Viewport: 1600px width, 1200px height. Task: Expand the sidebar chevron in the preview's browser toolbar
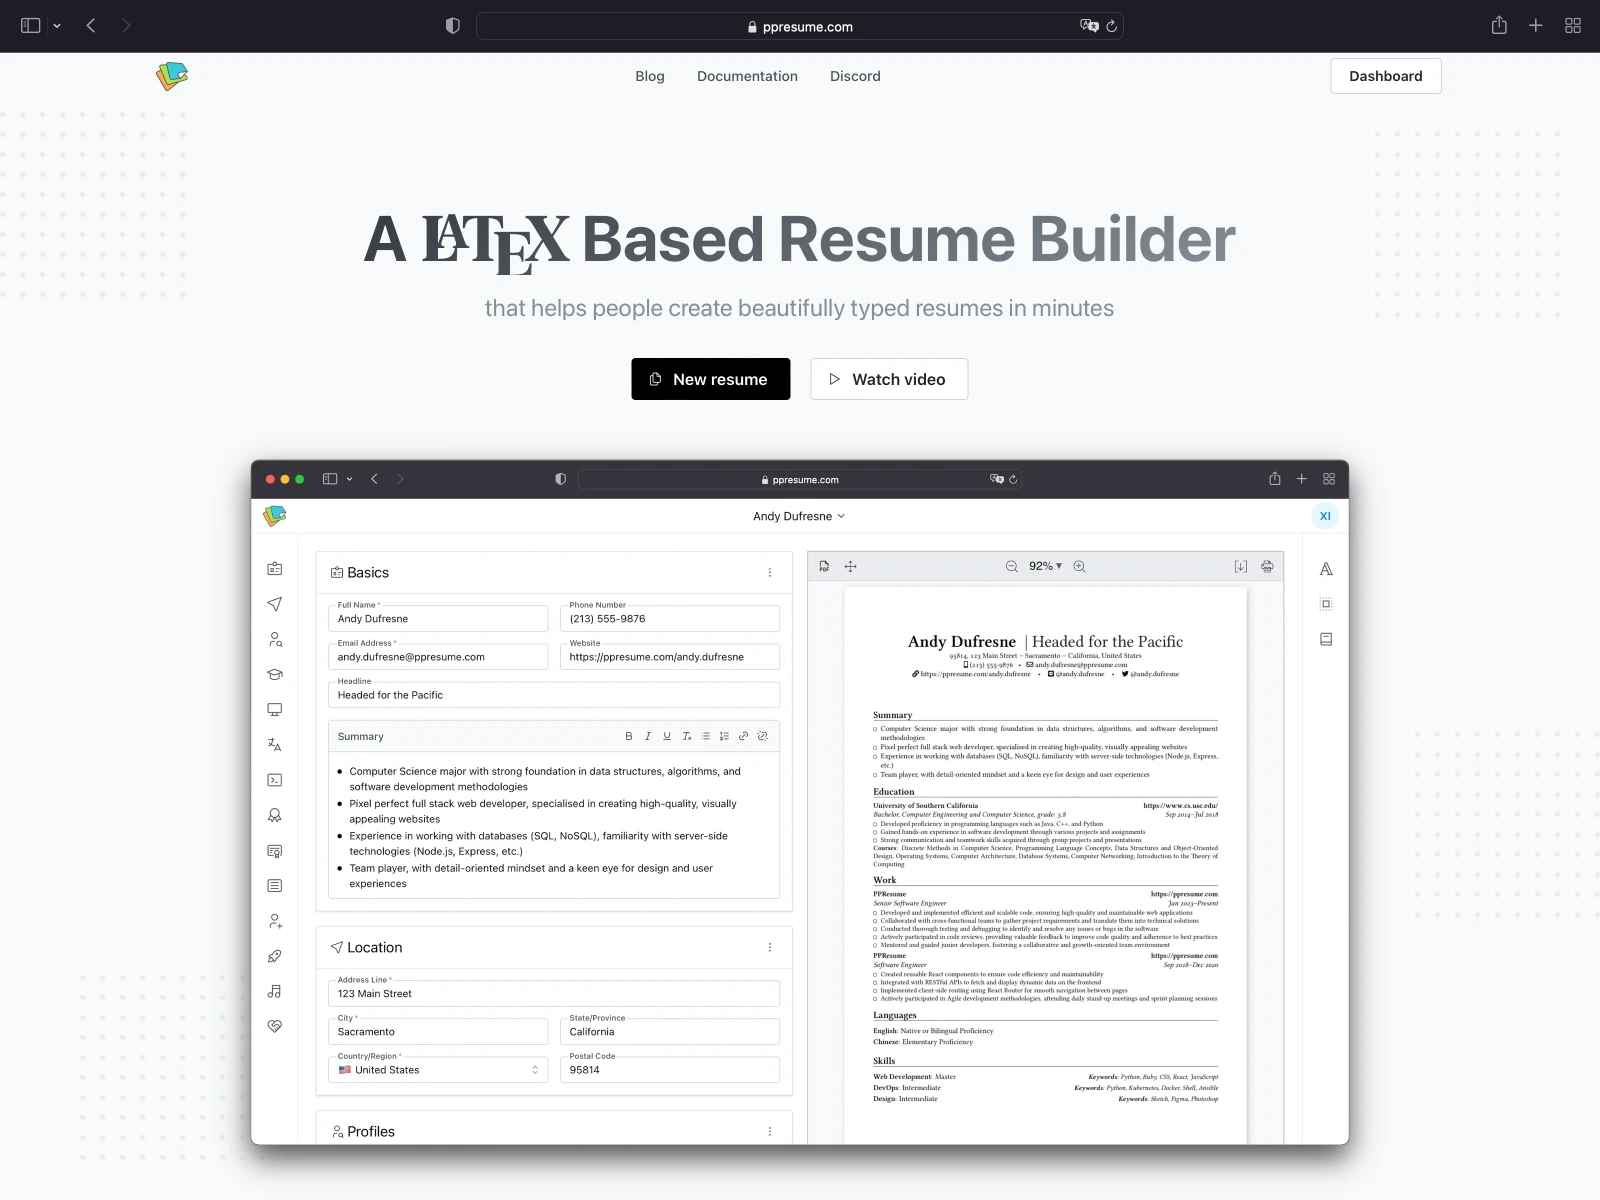click(349, 479)
